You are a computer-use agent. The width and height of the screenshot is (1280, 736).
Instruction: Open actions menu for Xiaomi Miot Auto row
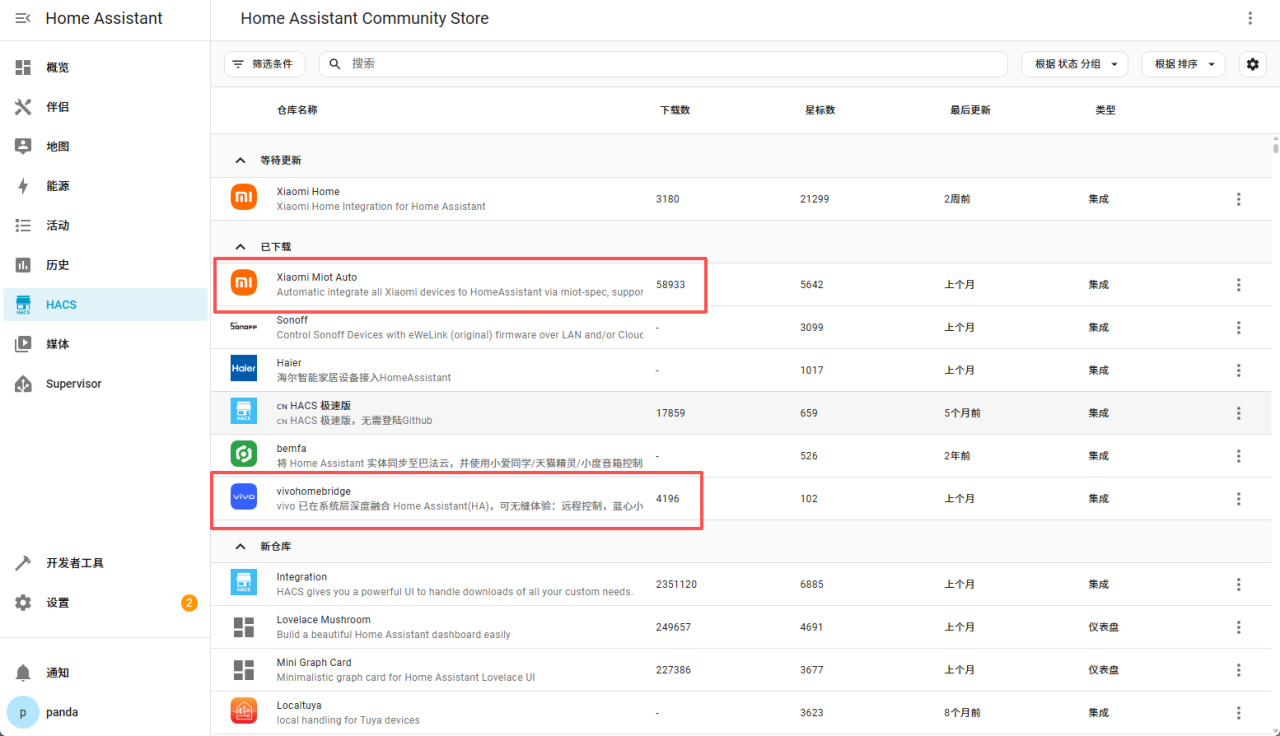pos(1238,285)
